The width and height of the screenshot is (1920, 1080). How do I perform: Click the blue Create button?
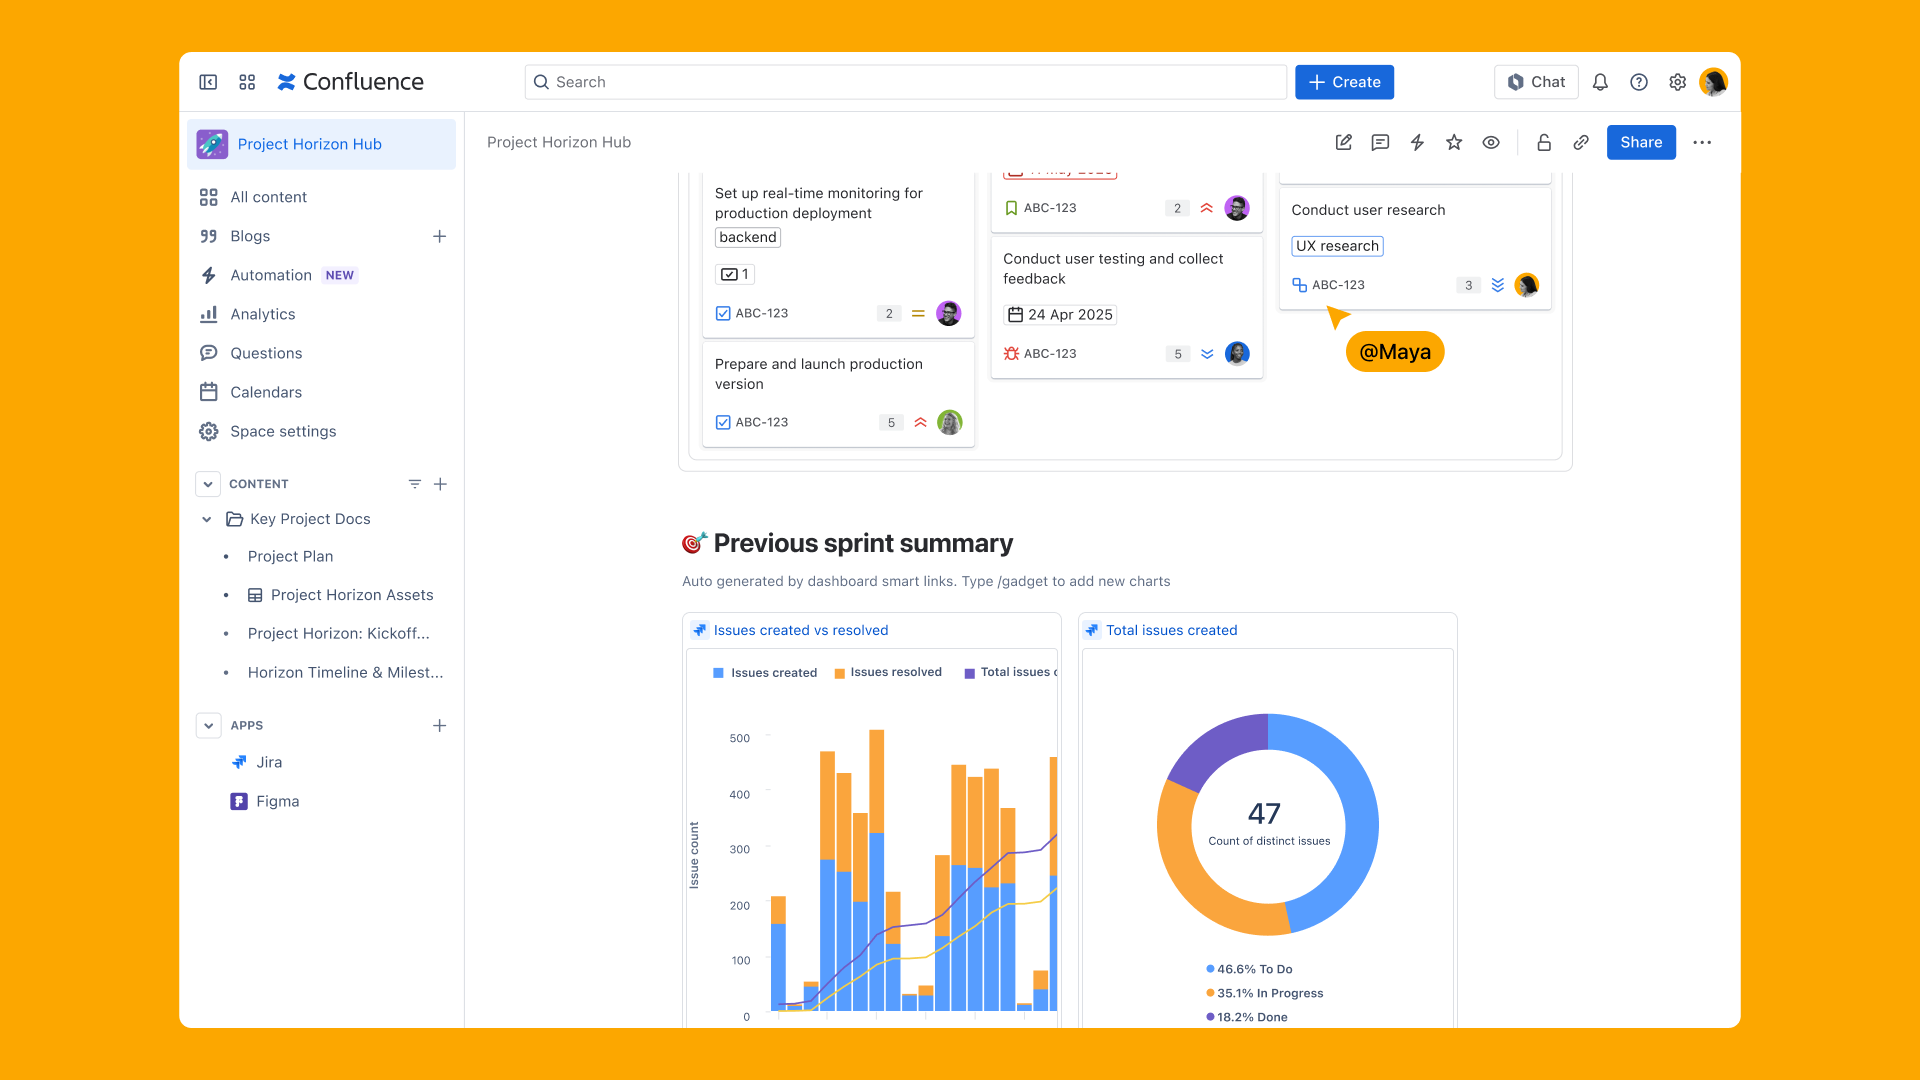tap(1344, 82)
